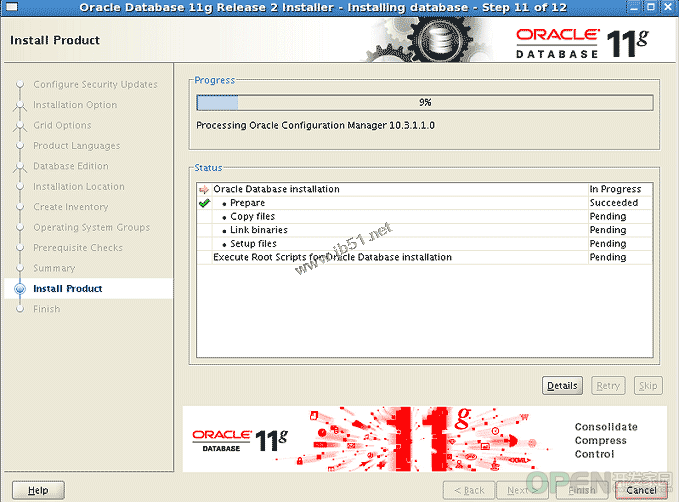Close the installer window
This screenshot has width=679, height=502.
click(668, 7)
